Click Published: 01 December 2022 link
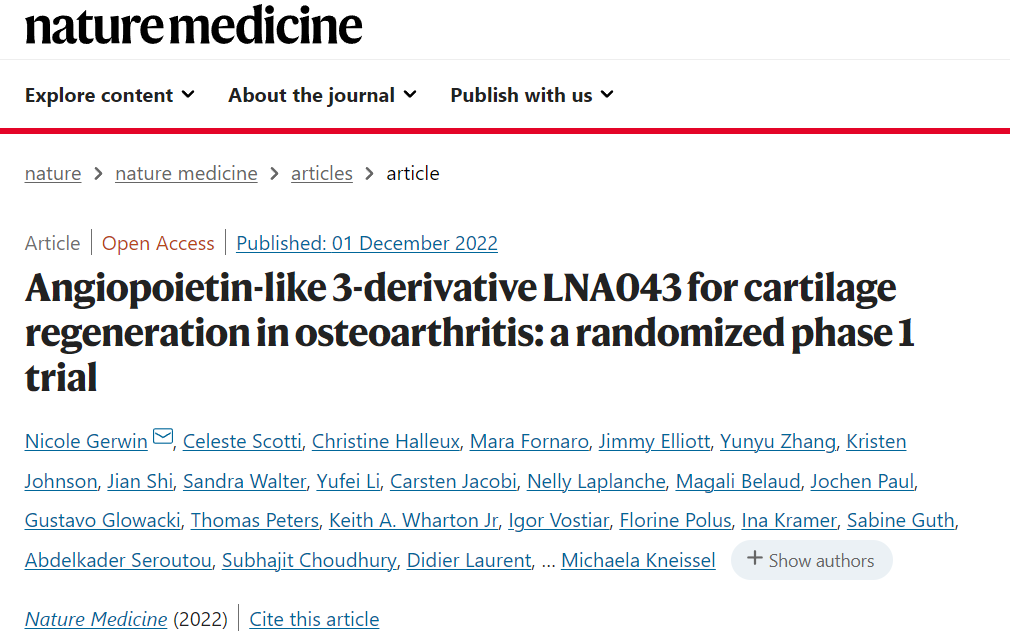Image resolution: width=1010 pixels, height=643 pixels. (x=367, y=244)
